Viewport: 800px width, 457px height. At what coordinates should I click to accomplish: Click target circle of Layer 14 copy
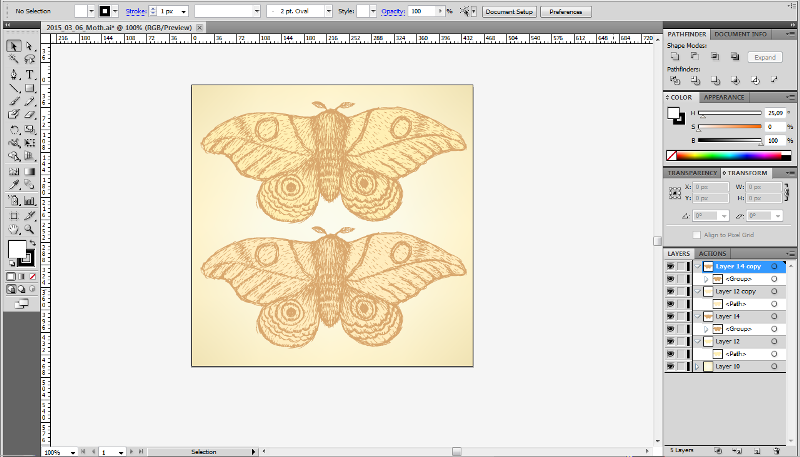coord(774,266)
